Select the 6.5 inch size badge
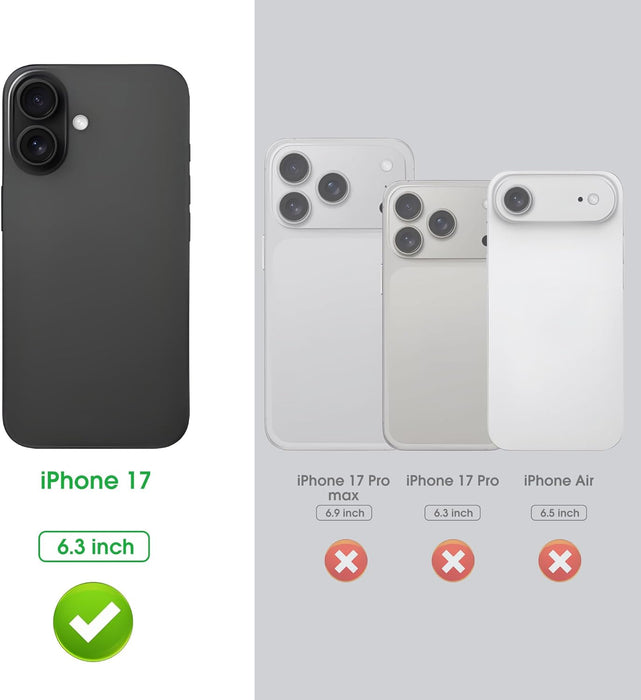The width and height of the screenshot is (641, 700). (559, 513)
